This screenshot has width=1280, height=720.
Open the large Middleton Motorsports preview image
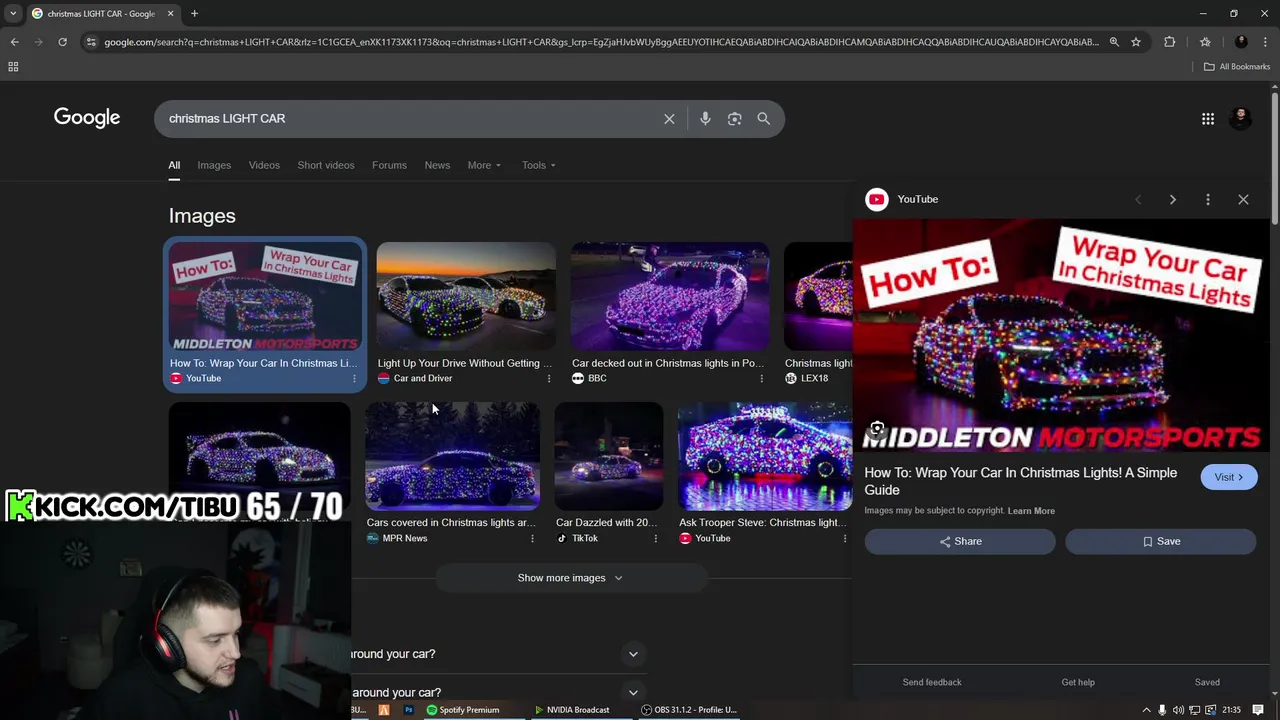tap(1061, 336)
